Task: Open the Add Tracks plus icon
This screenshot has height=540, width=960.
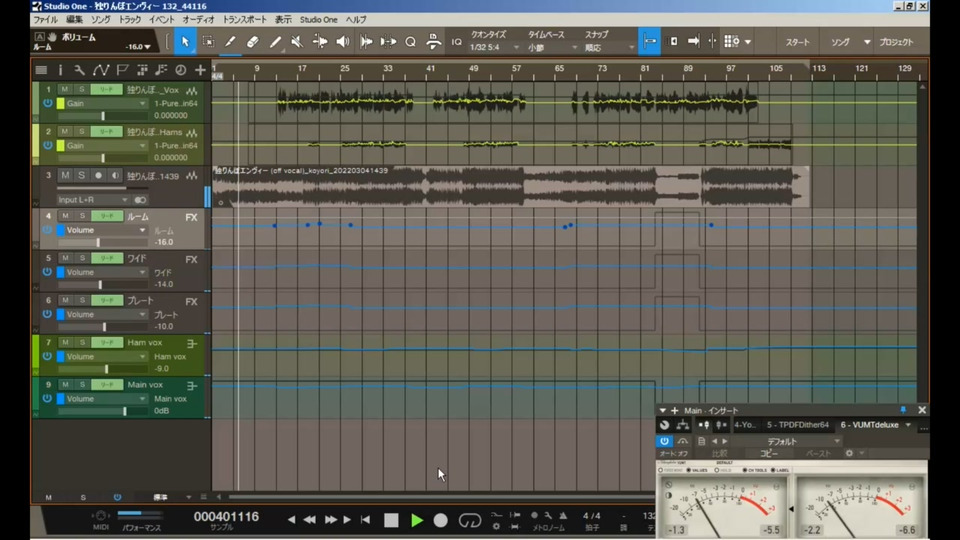Action: 201,70
